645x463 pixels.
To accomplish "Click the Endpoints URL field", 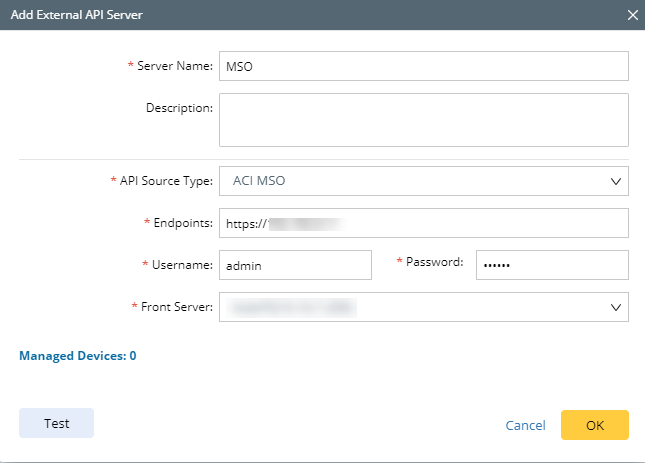I will tap(423, 223).
